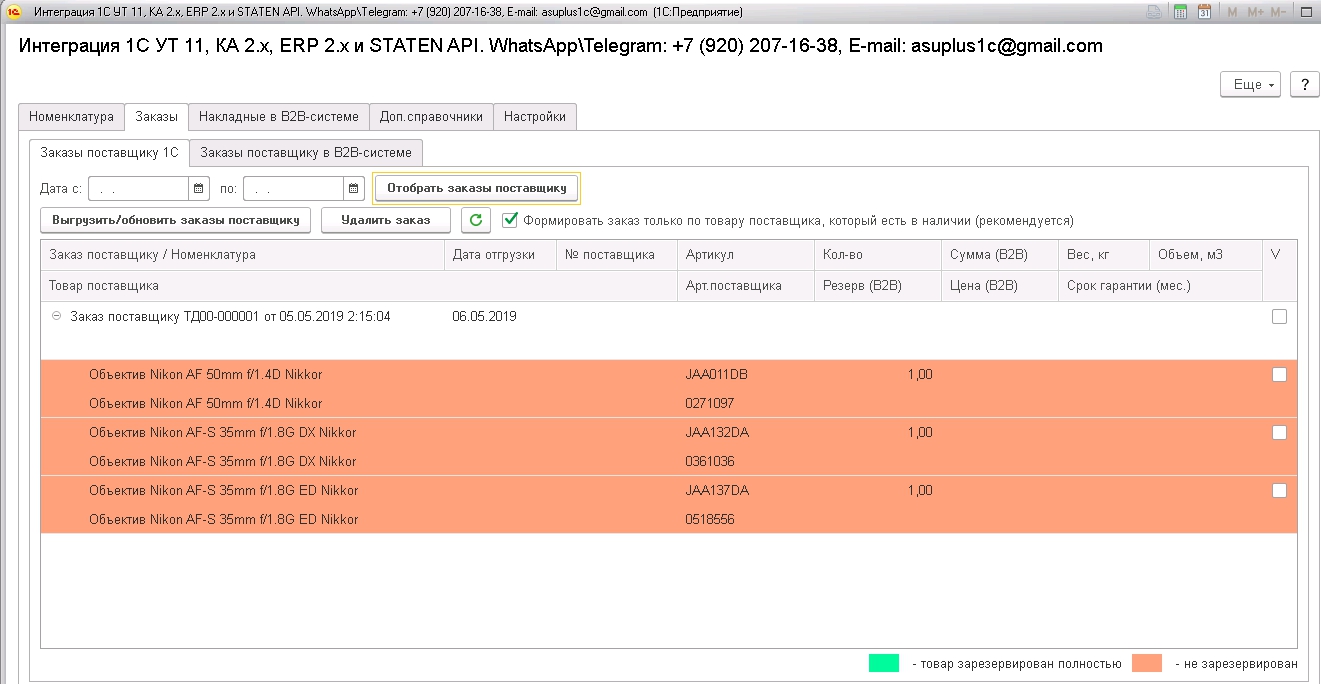The width and height of the screenshot is (1321, 684).
Task: Open the Еще dropdown menu
Action: 1251,85
